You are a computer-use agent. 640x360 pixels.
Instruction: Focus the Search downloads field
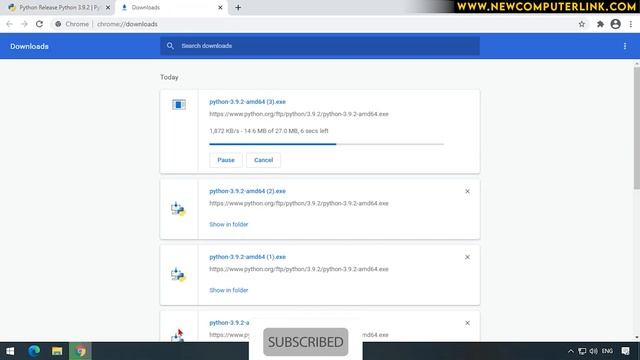pos(320,46)
